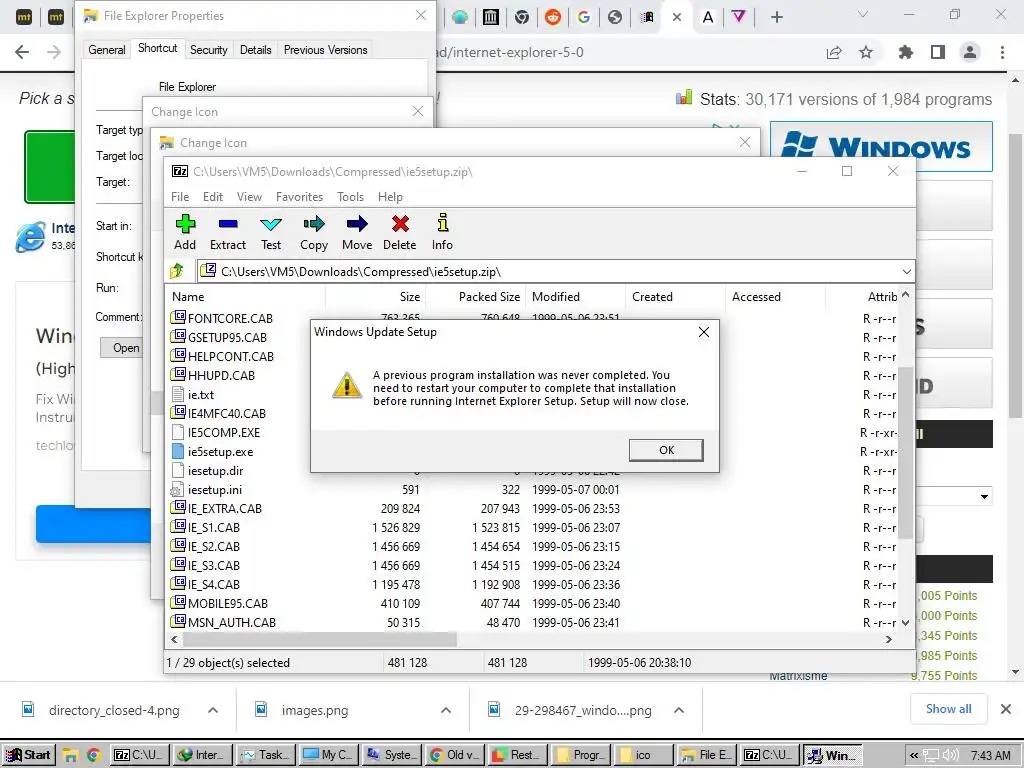Click the browser page vertical scrollbar

1016,274
